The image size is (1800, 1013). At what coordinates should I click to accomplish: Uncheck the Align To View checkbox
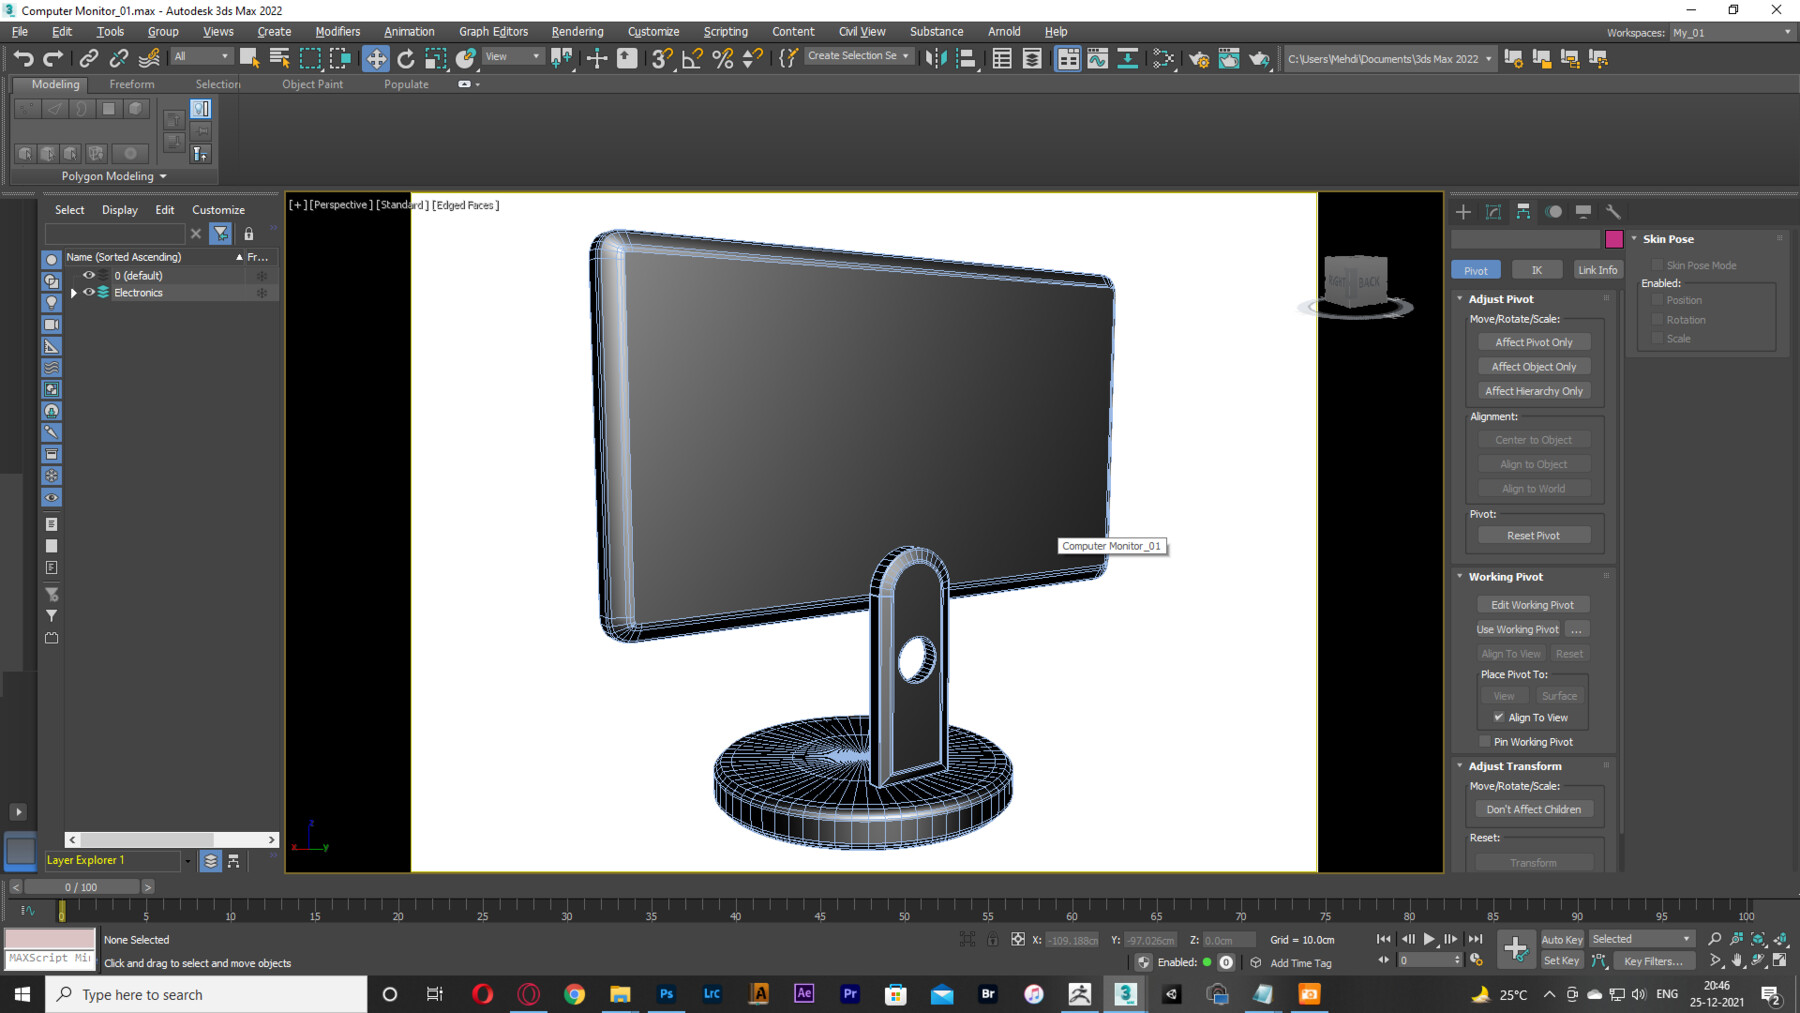point(1498,717)
